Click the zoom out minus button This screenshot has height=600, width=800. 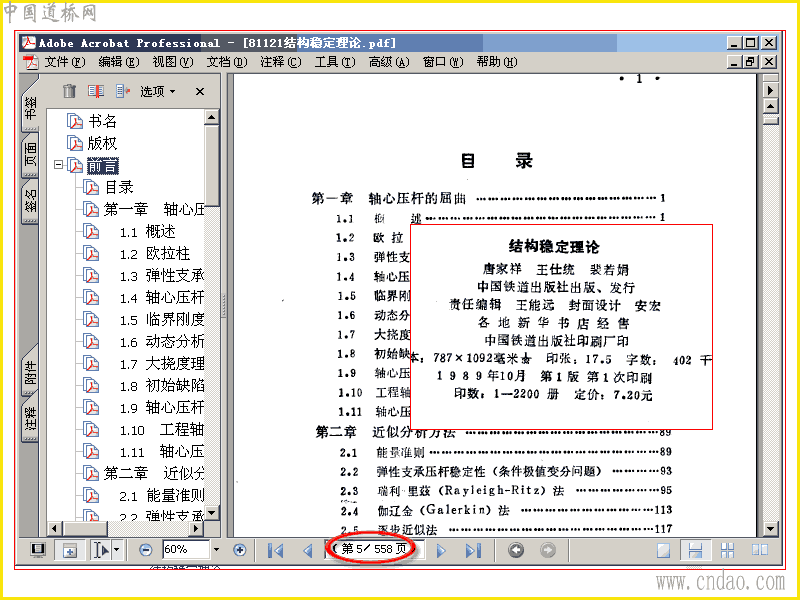[x=146, y=550]
